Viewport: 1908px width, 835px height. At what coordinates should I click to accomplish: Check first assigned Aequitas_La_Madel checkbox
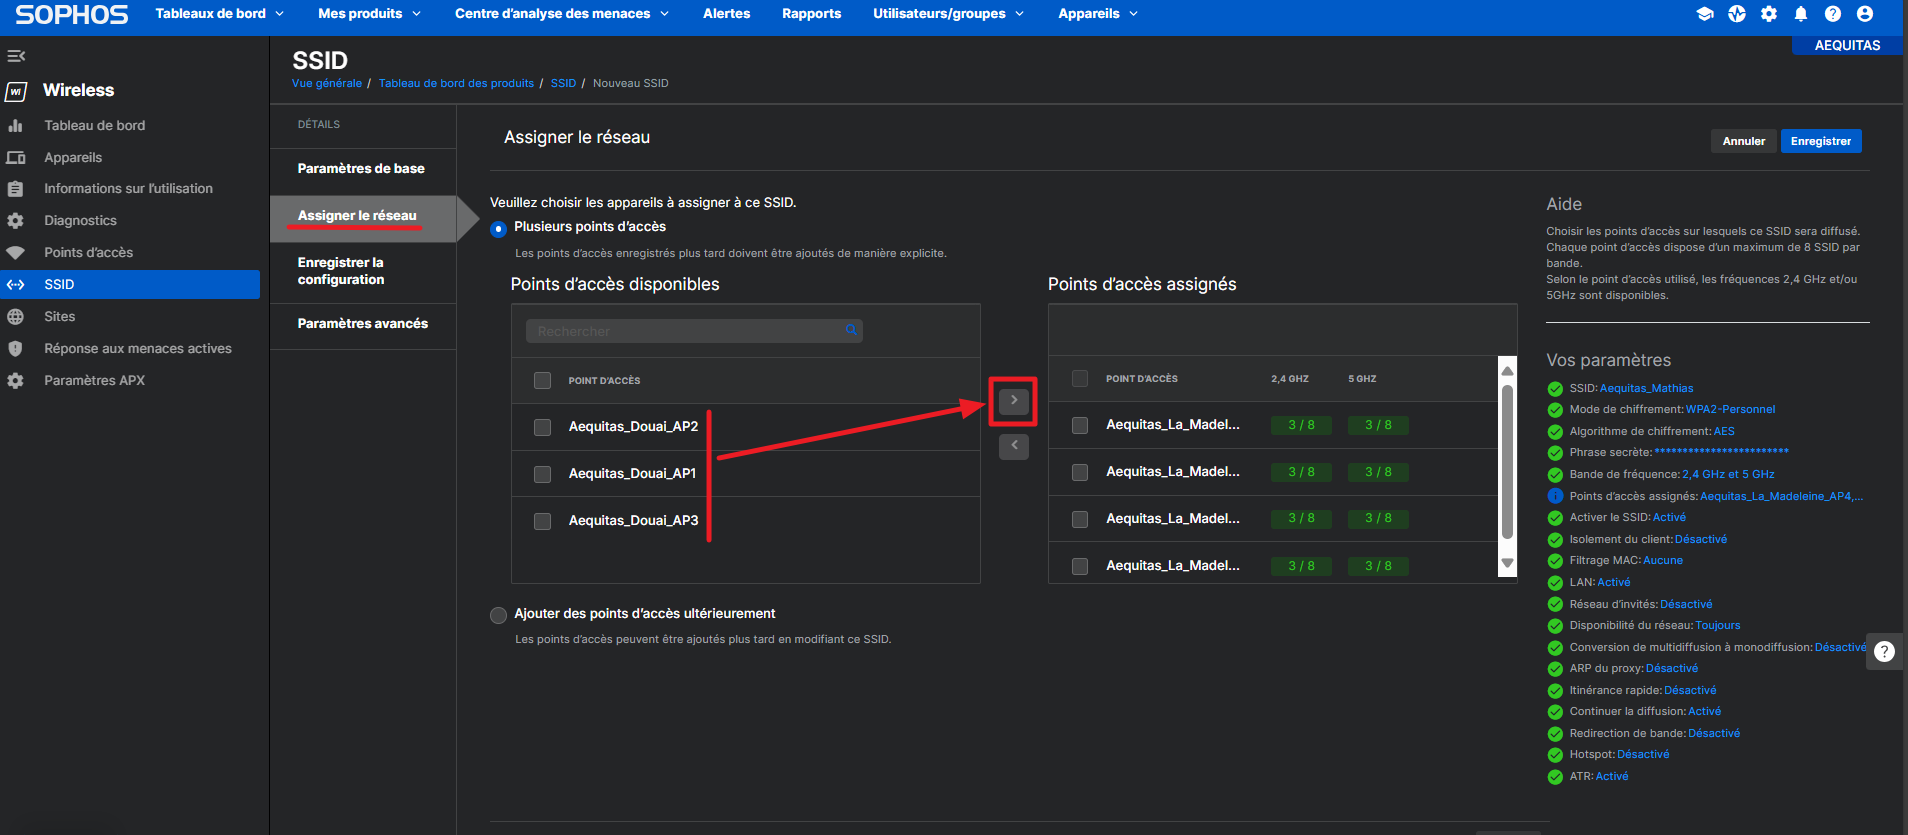(1080, 425)
